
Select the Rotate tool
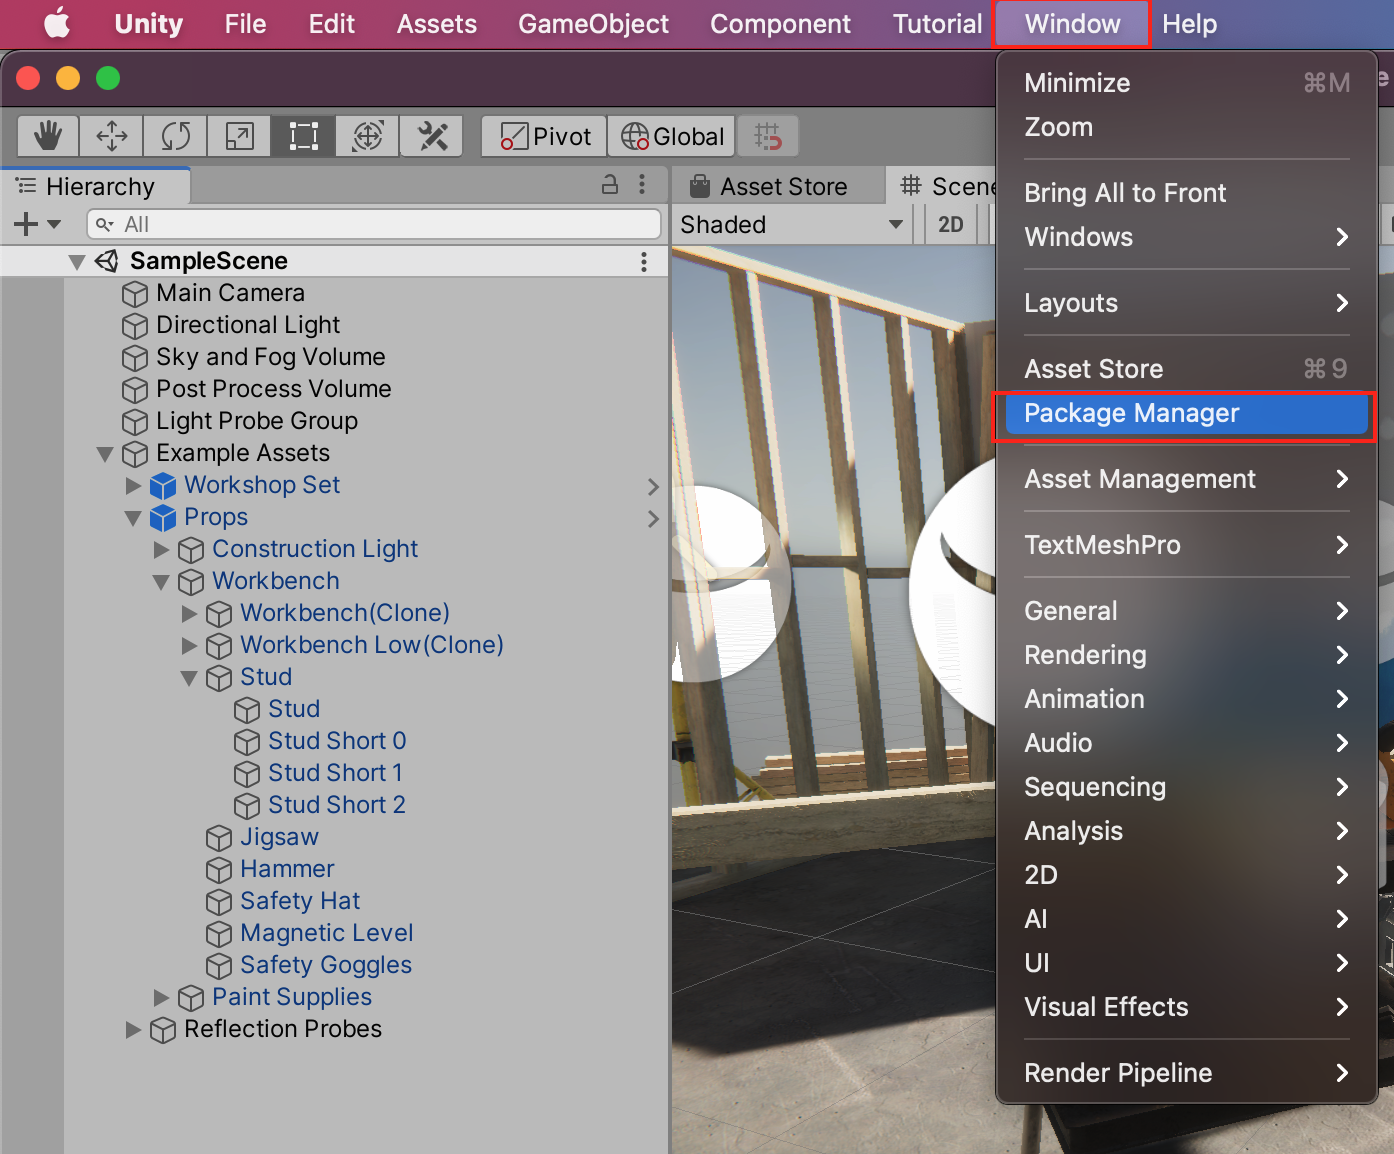(176, 136)
